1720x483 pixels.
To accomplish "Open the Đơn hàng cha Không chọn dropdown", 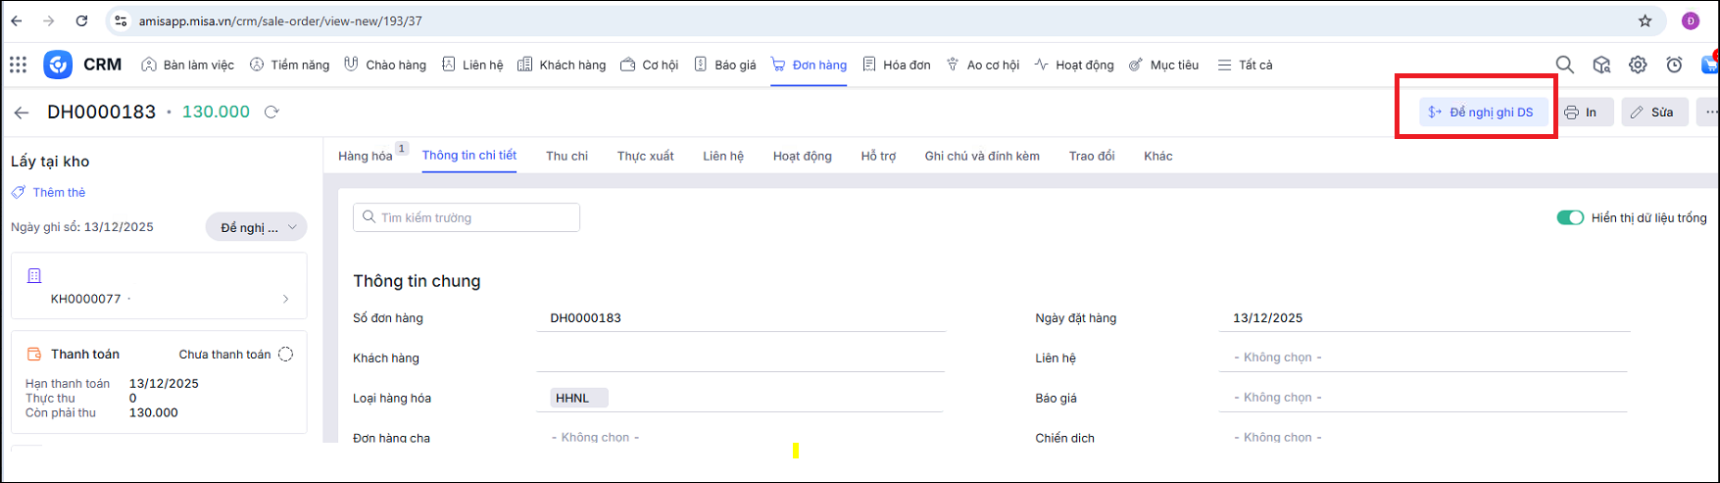I will 740,437.
